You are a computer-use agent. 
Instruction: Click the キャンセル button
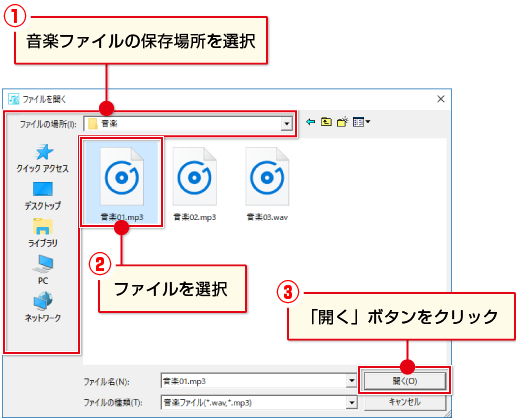[405, 402]
